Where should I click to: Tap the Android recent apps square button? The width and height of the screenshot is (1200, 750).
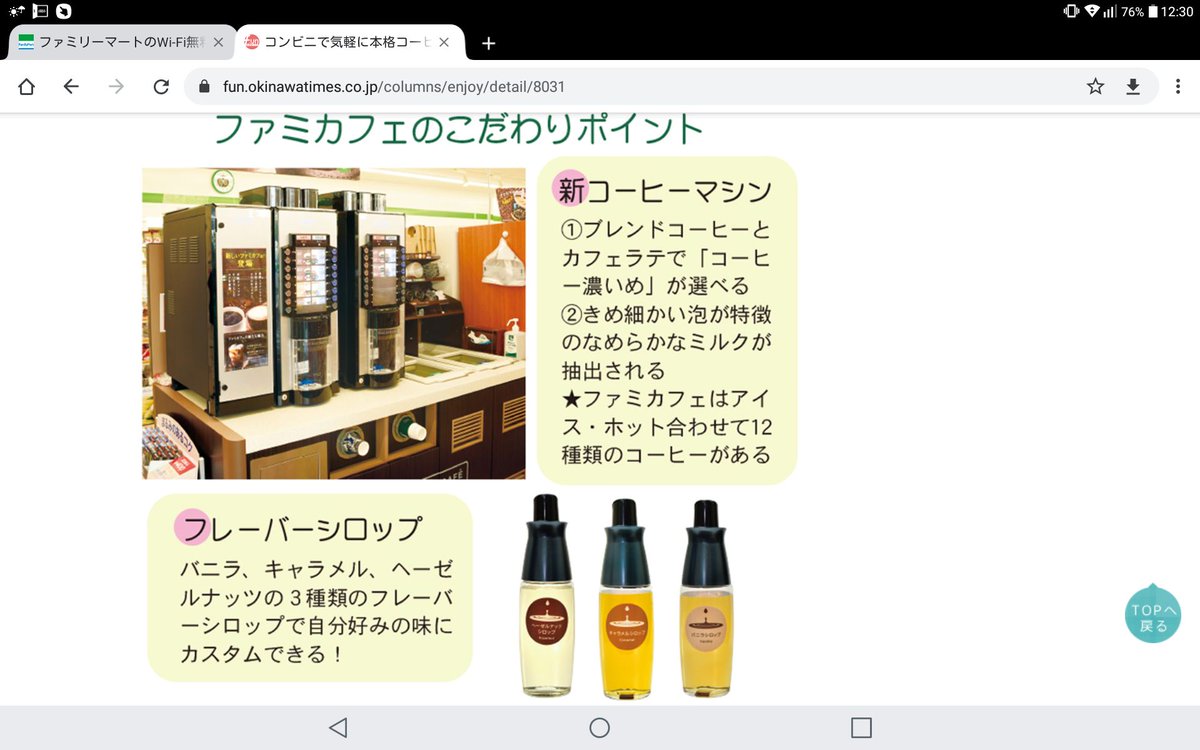pos(861,727)
